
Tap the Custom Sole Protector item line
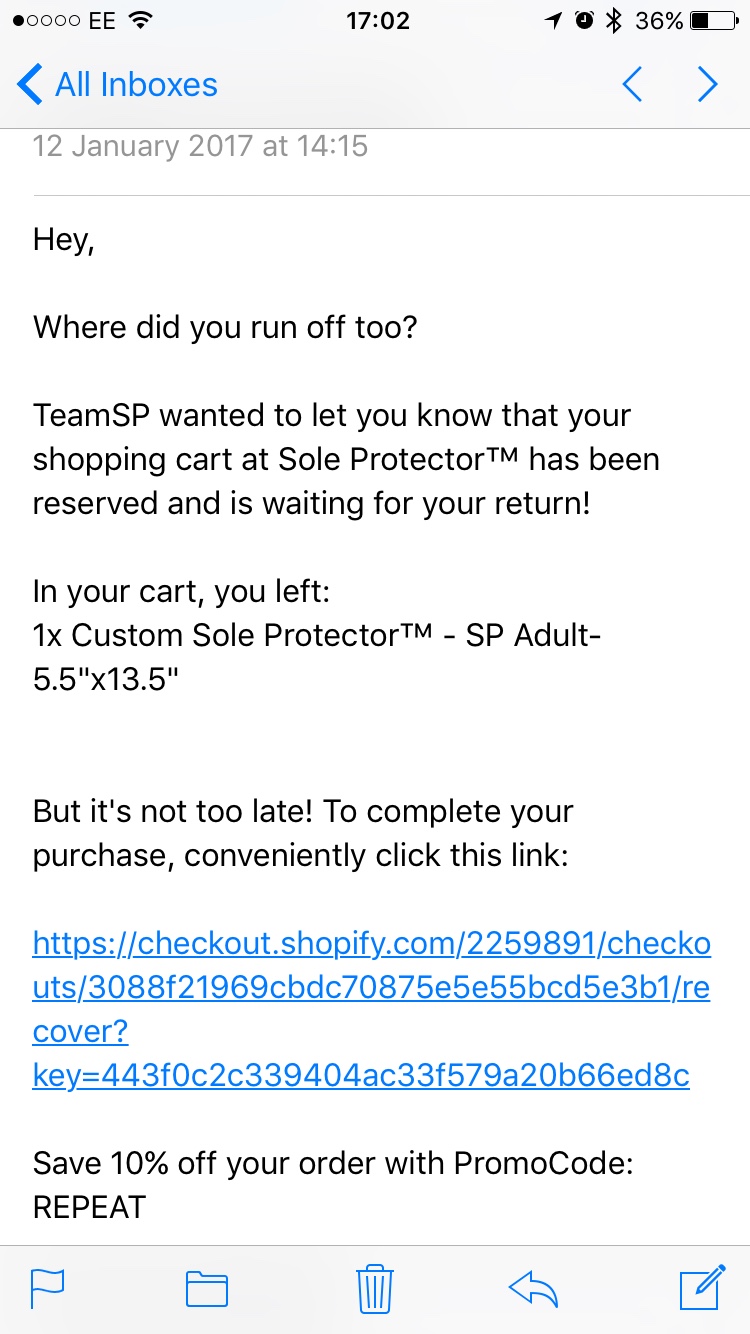(317, 656)
